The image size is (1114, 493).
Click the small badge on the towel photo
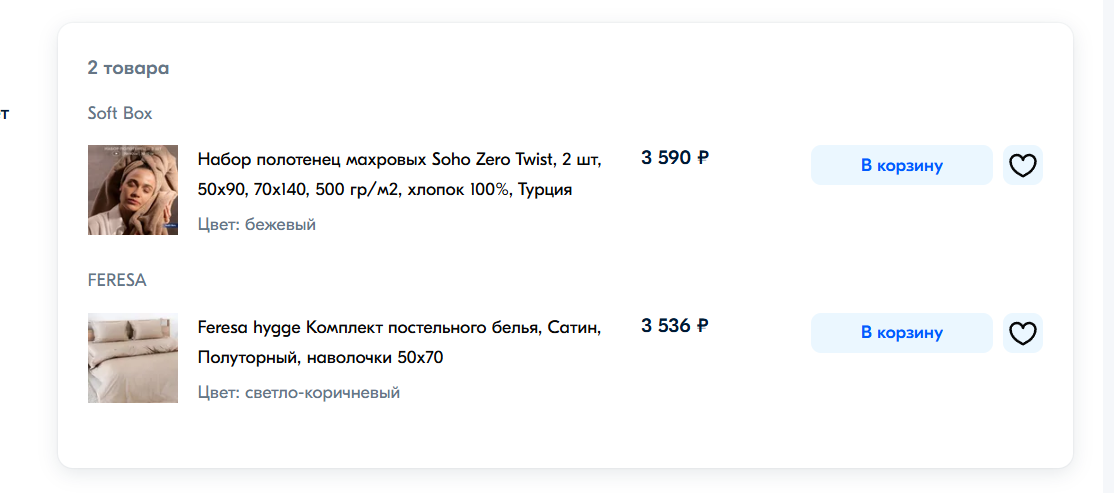170,226
